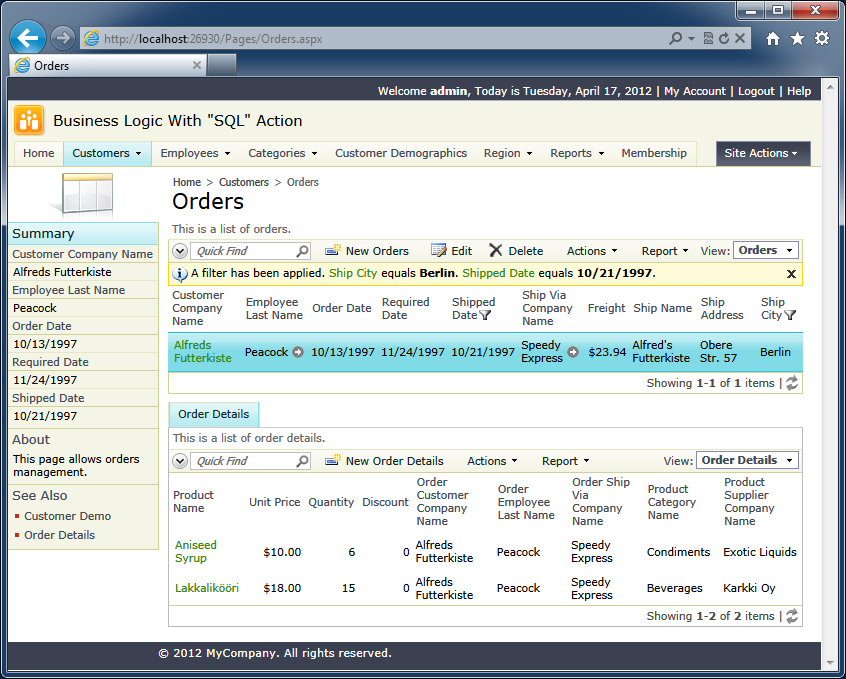Click the arrow icon next to Peacock
The height and width of the screenshot is (679, 846).
pyautogui.click(x=298, y=352)
